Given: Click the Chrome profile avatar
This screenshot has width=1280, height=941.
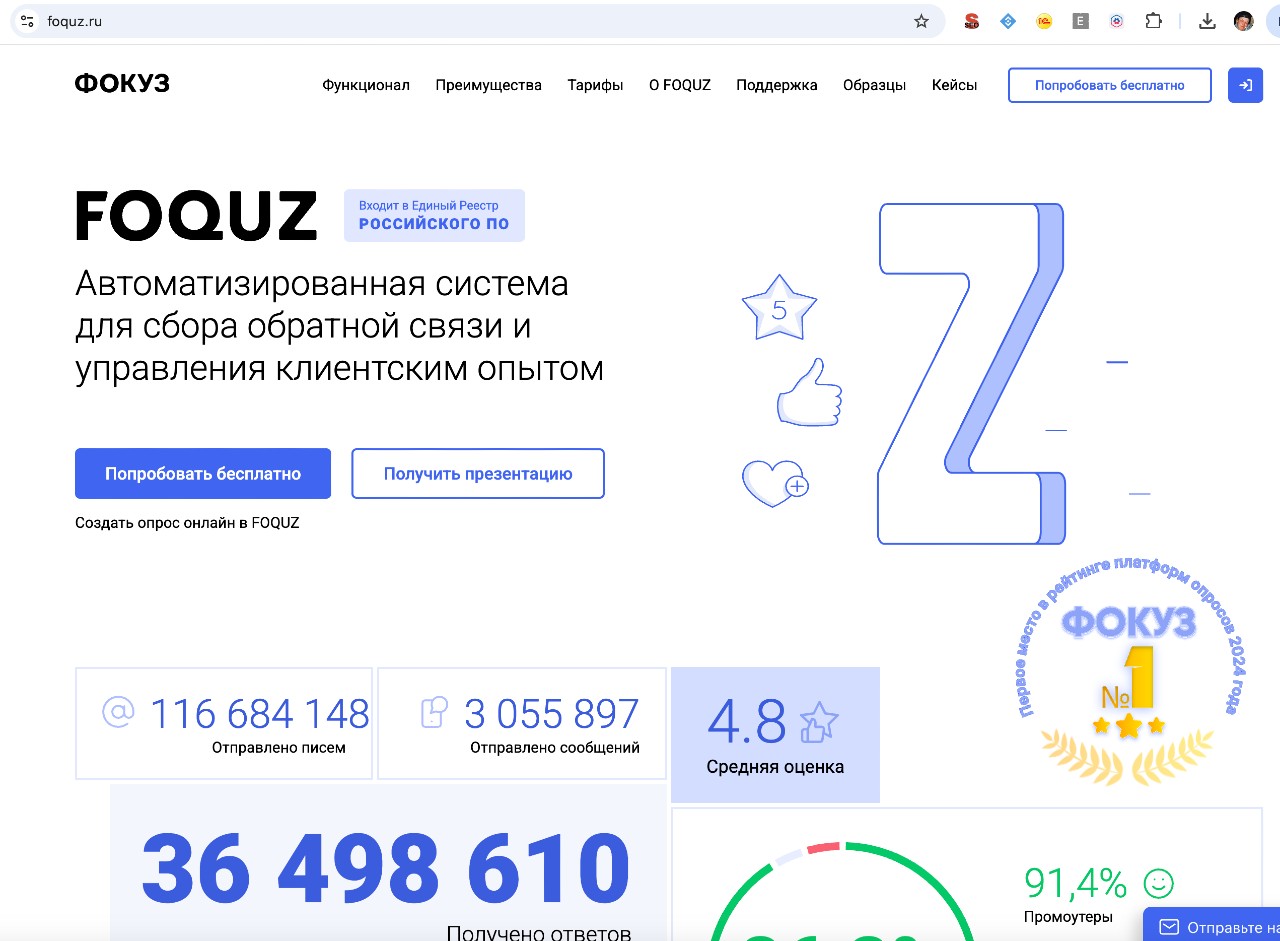Looking at the screenshot, I should click(x=1243, y=21).
